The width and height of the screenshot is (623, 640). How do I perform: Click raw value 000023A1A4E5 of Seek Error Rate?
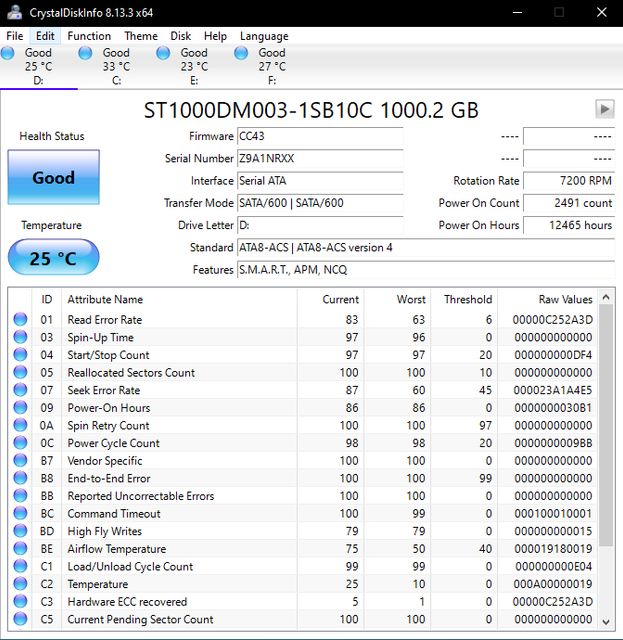click(x=552, y=390)
